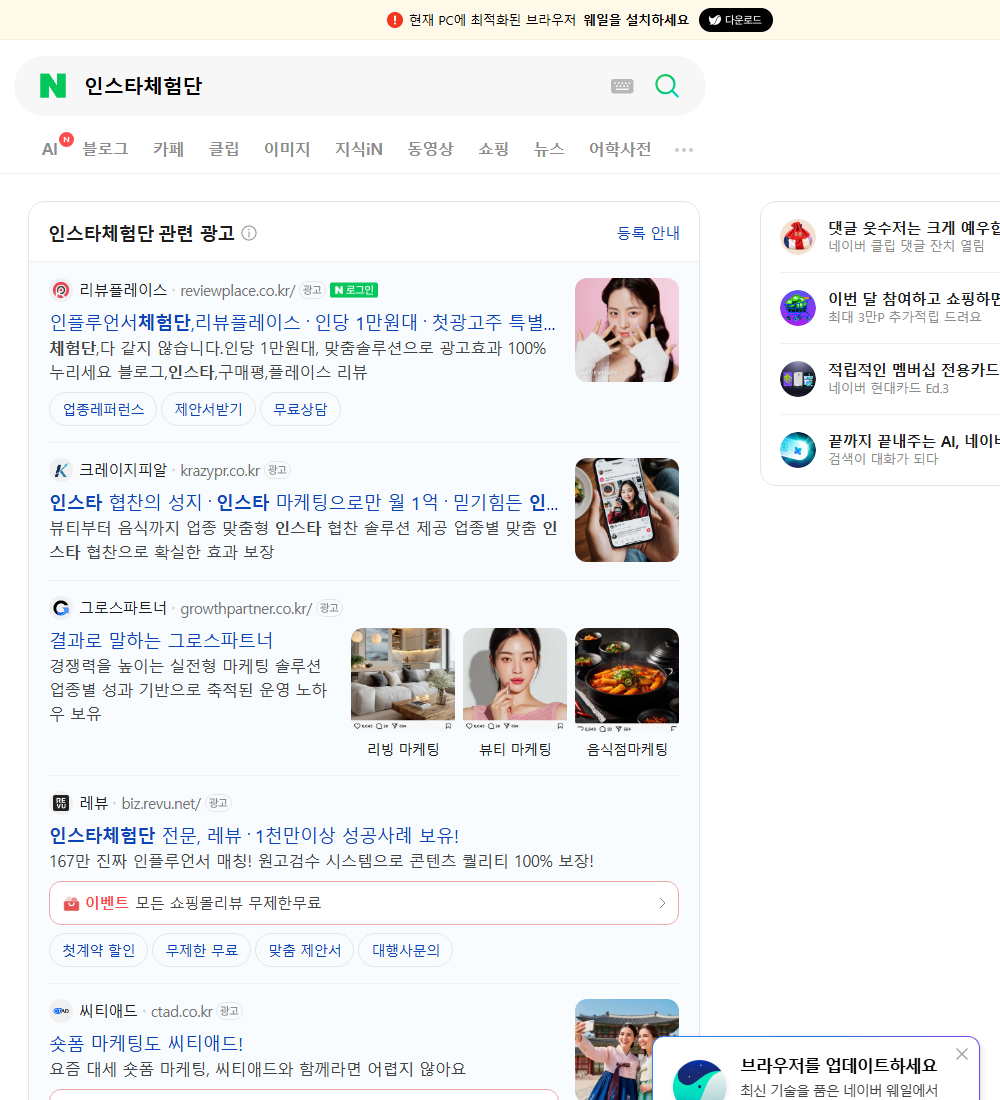Open the 결과로 말하는 그로스파트너 link
Screen dimensions: 1000x1100
pyautogui.click(x=161, y=640)
